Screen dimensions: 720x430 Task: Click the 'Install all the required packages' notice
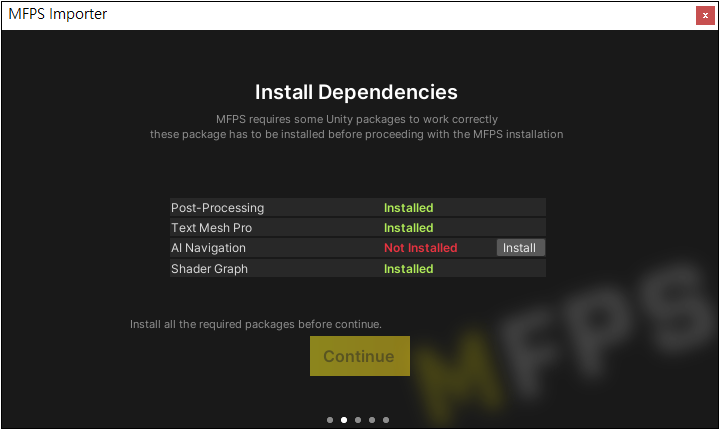click(x=256, y=324)
